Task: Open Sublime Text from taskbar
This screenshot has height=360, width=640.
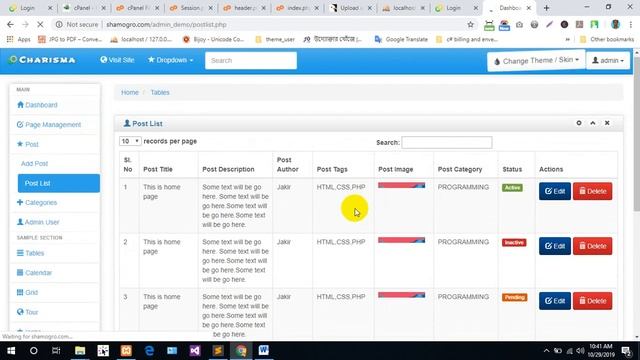Action: (x=218, y=351)
